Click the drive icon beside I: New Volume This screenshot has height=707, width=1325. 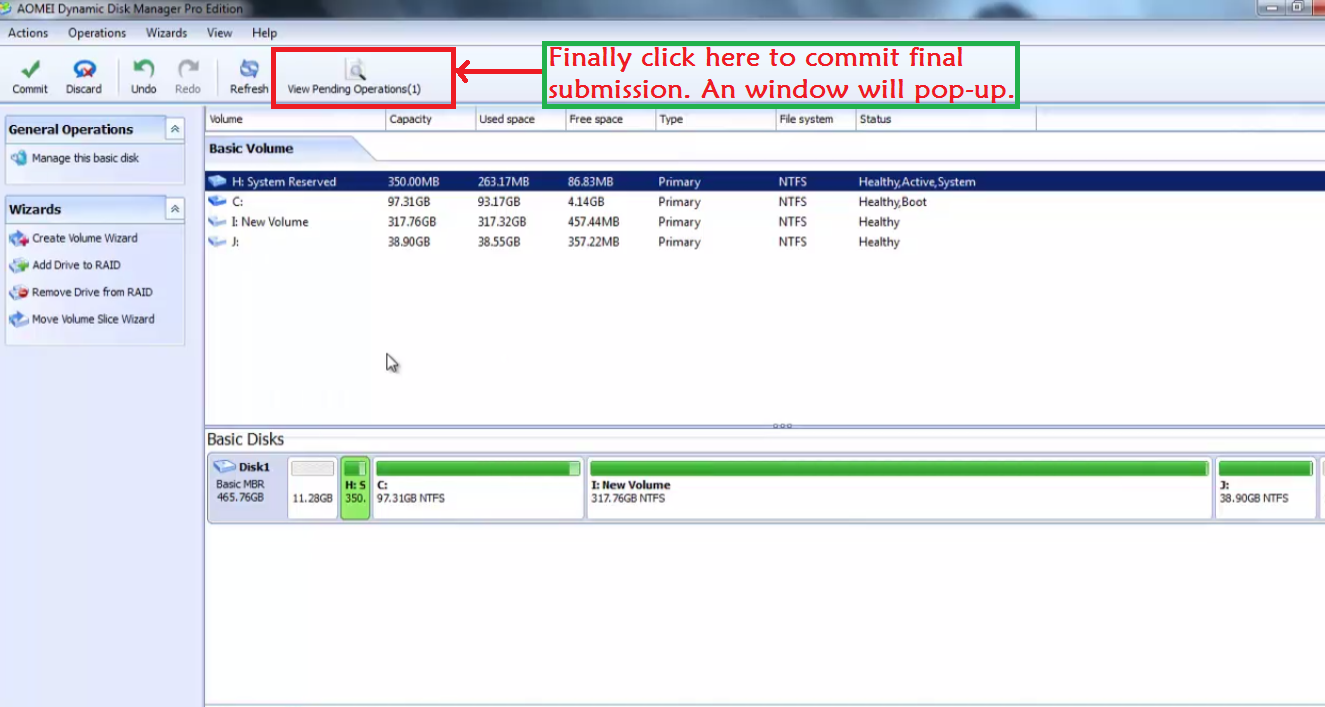(x=217, y=221)
